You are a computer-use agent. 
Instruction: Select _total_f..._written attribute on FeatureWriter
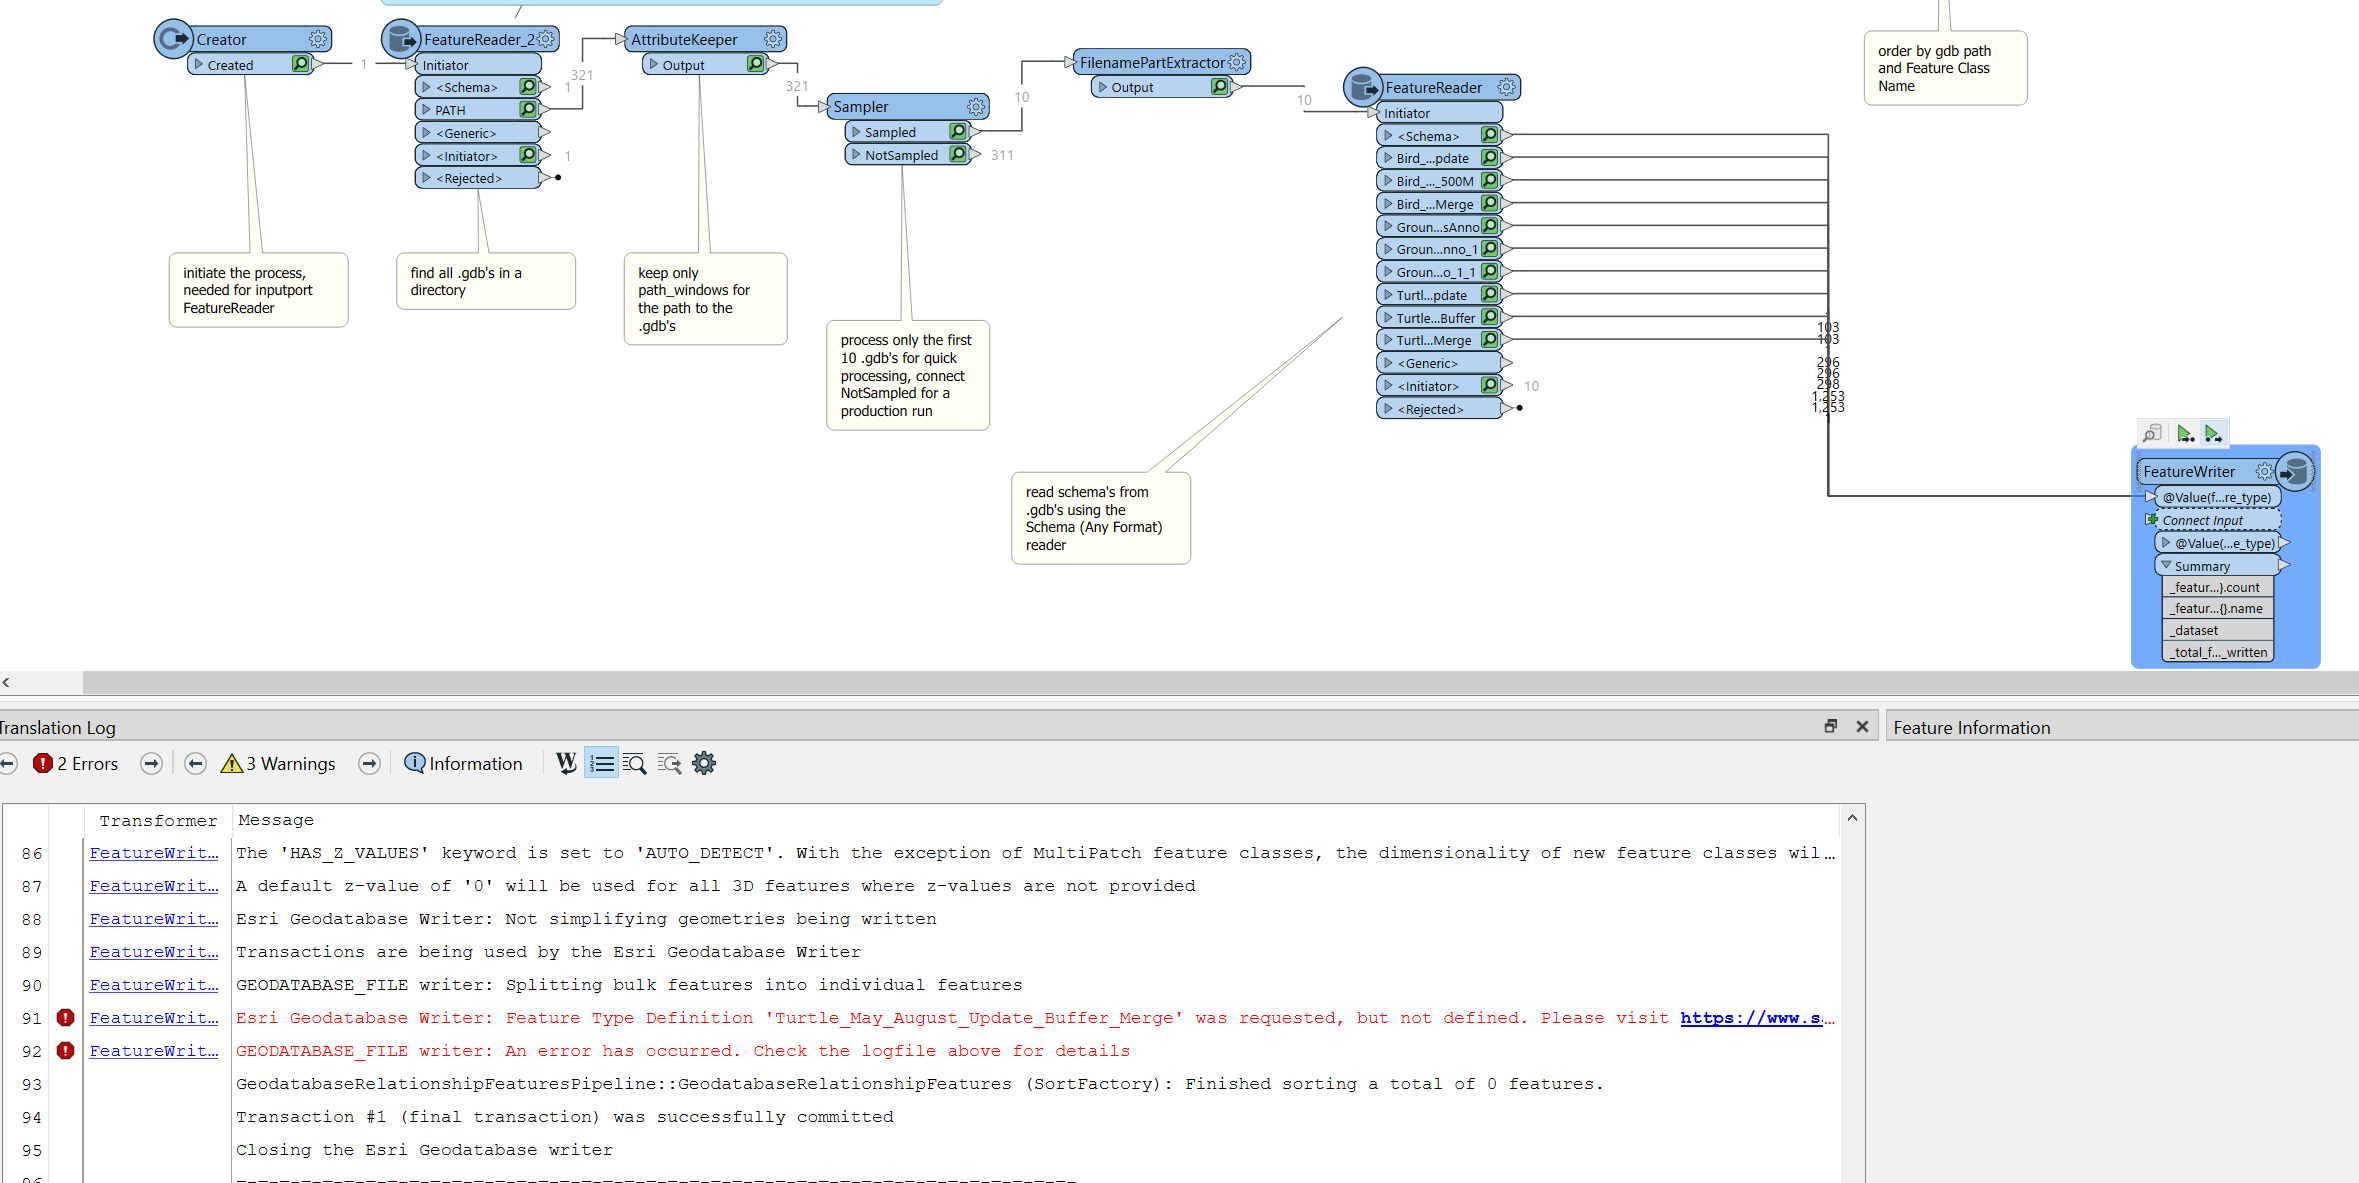click(x=2218, y=652)
